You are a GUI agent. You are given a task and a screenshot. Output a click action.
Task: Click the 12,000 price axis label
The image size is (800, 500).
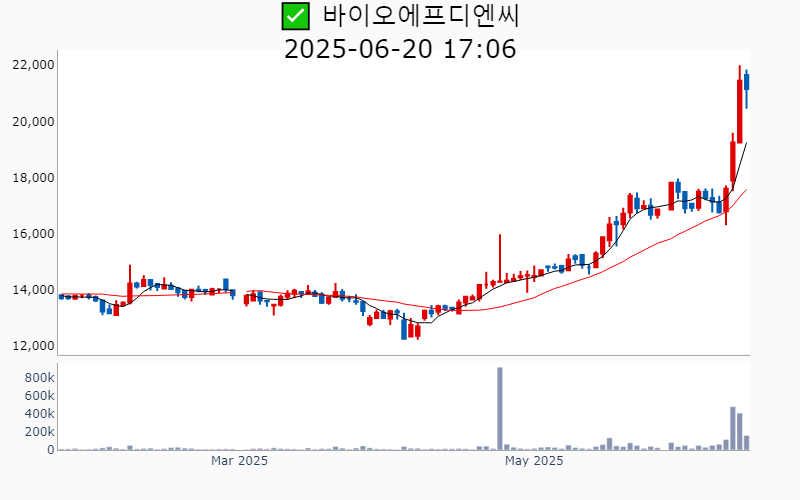34,346
